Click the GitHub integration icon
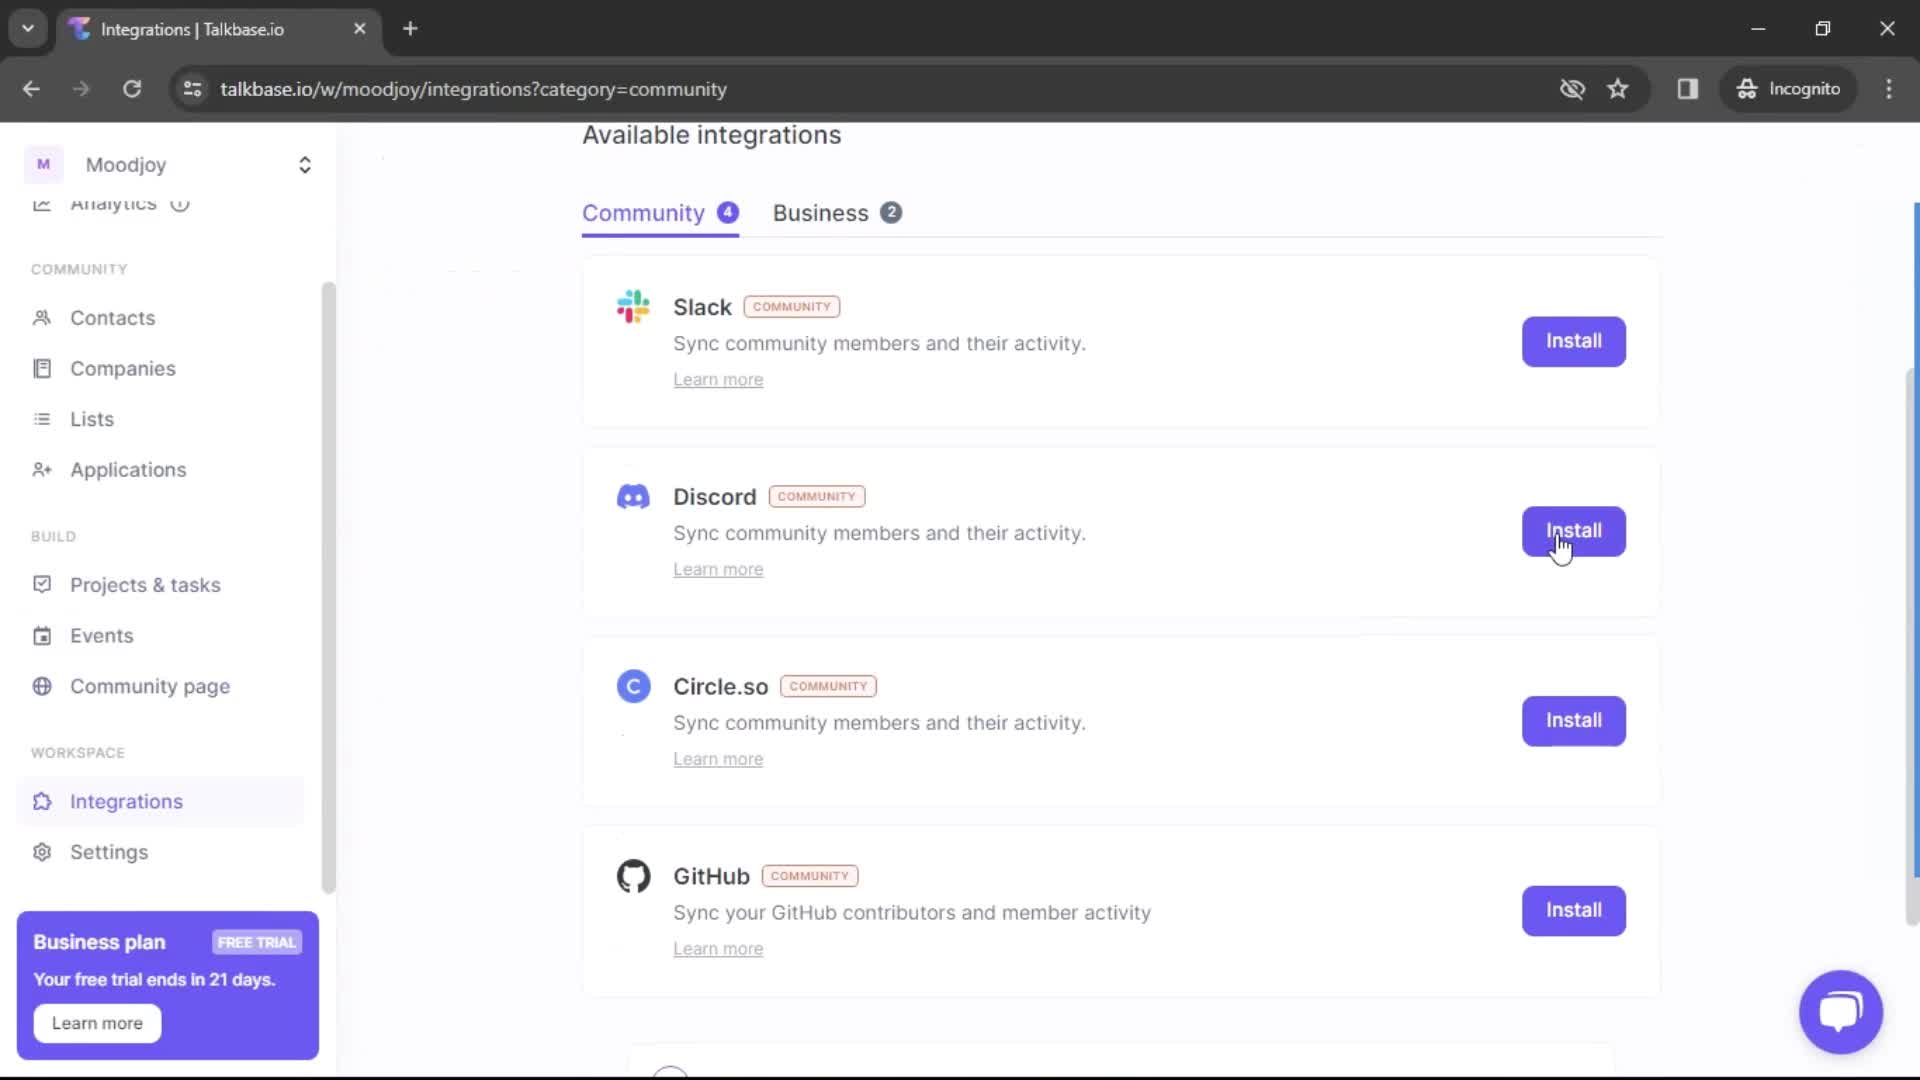 (x=633, y=876)
